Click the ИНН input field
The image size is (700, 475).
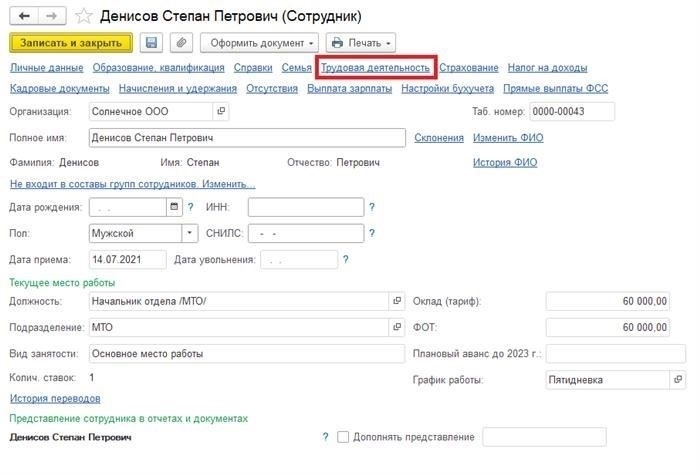306,207
